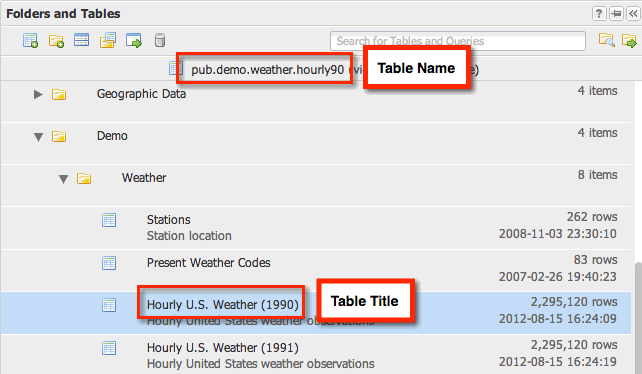The image size is (642, 374).
Task: Click the 4 items count for Geographic Data
Action: pyautogui.click(x=597, y=91)
